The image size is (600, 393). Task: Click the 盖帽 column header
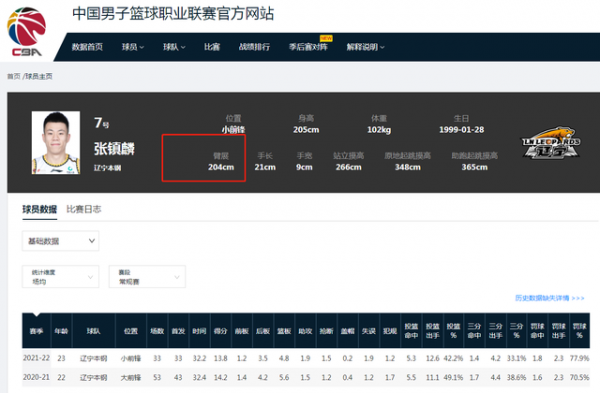pyautogui.click(x=347, y=331)
